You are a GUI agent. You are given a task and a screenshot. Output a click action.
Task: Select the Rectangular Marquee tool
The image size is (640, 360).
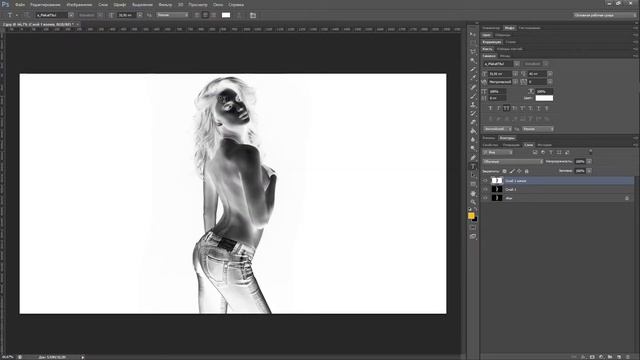(473, 43)
